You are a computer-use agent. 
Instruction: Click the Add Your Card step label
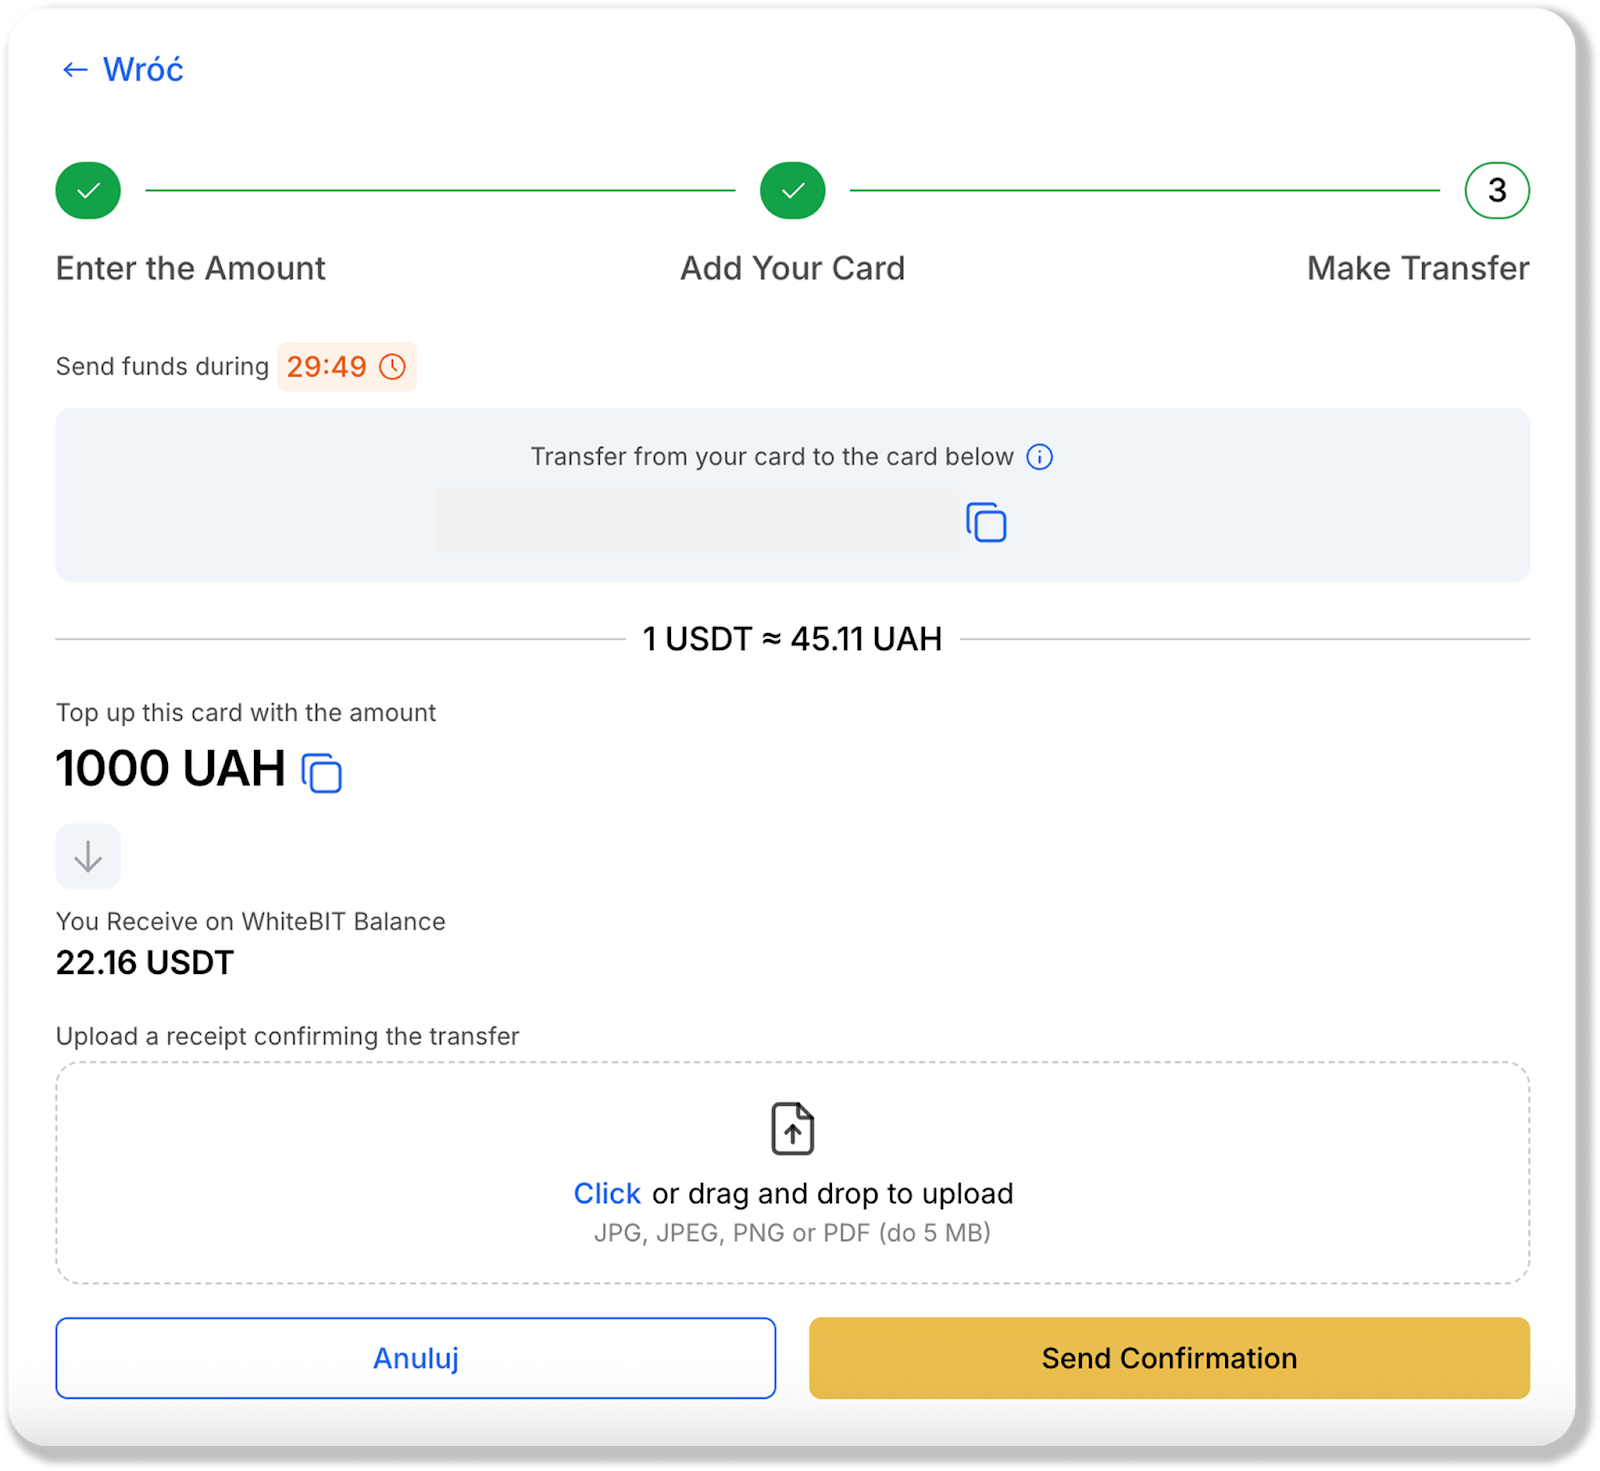tap(792, 268)
